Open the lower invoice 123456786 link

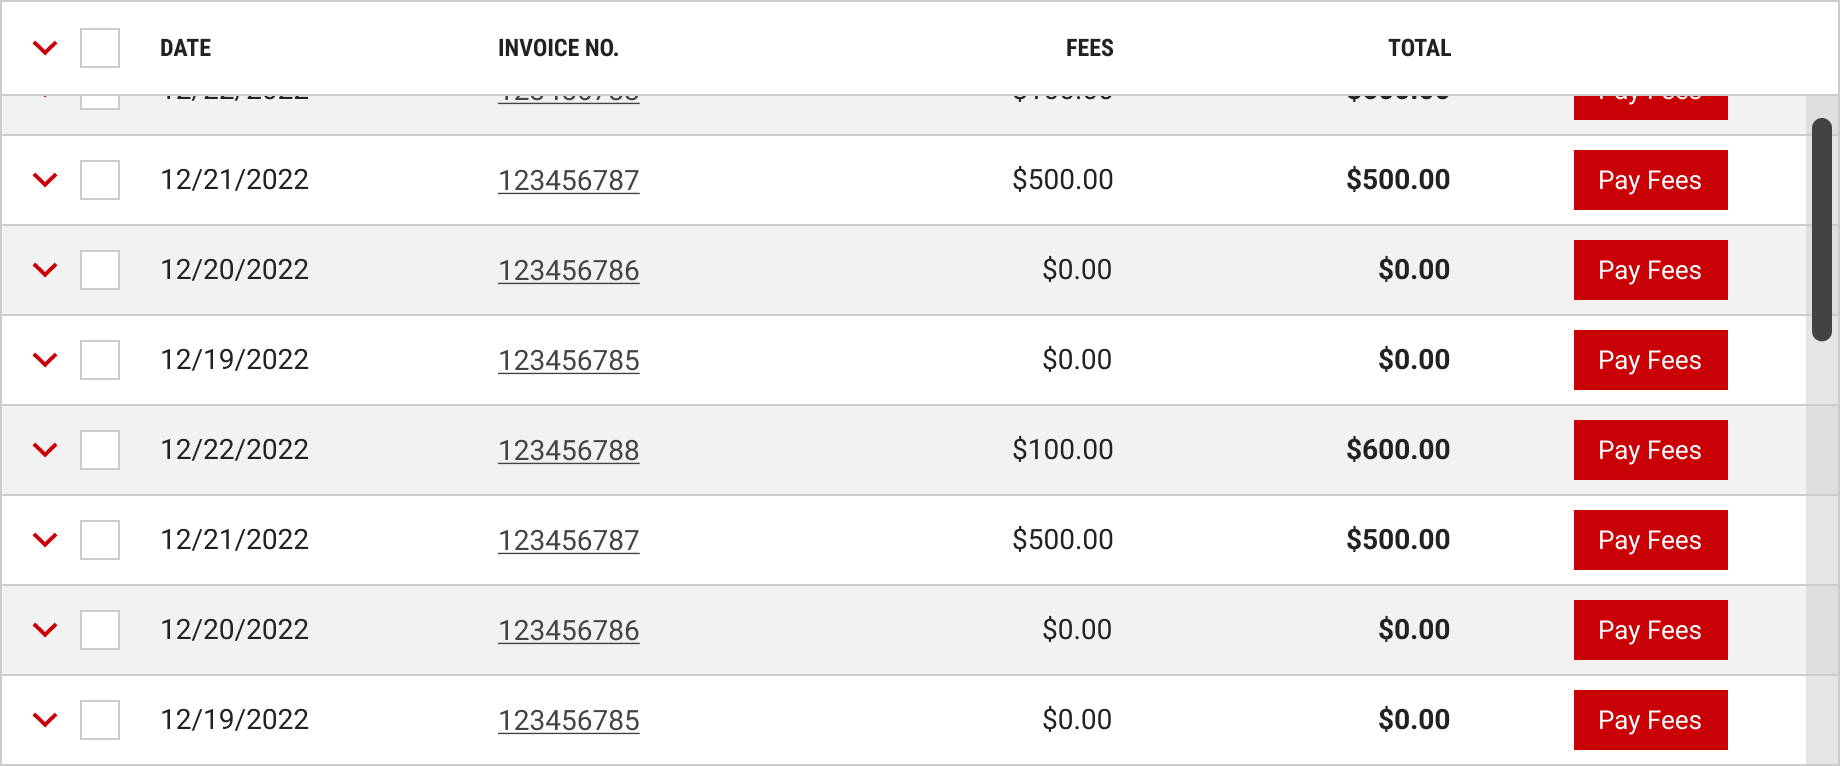pos(569,631)
